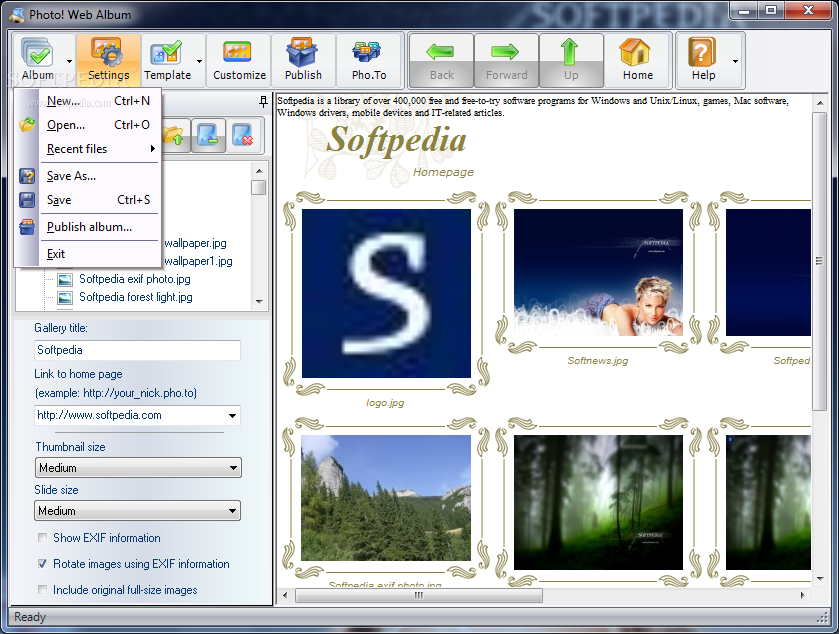Click the remove image minus icon
The image size is (839, 634).
tap(208, 135)
